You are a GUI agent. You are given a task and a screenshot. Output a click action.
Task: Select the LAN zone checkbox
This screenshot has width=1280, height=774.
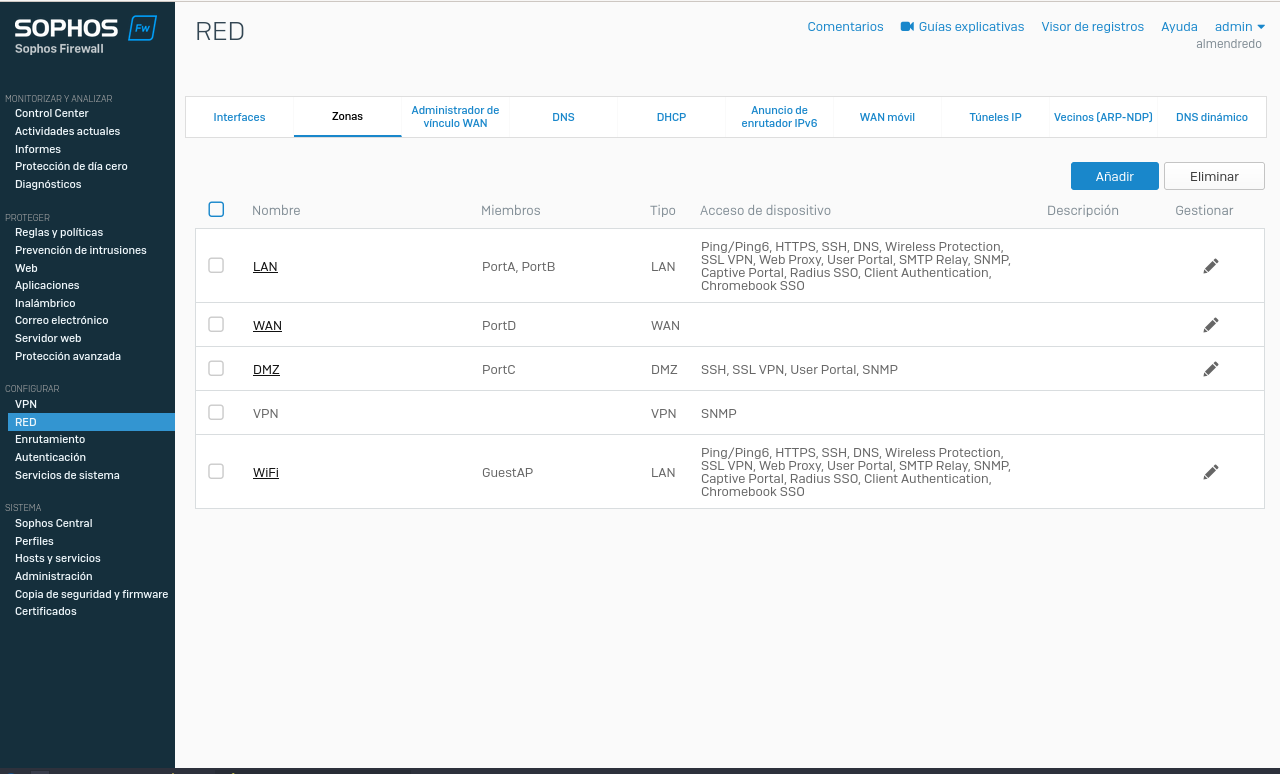pyautogui.click(x=216, y=266)
